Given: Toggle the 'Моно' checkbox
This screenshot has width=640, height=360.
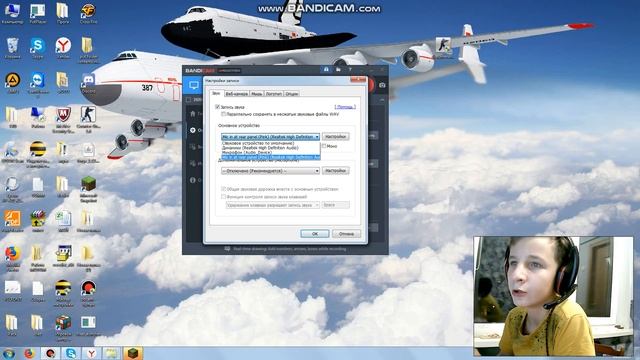Looking at the screenshot, I should click(324, 146).
